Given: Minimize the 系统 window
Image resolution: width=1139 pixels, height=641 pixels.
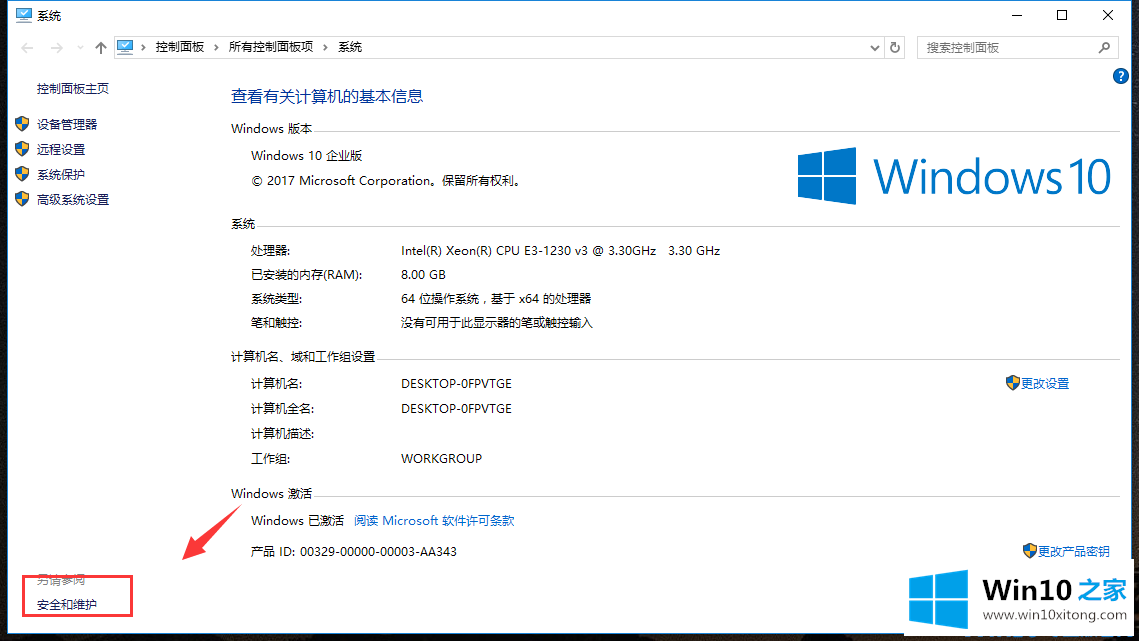Looking at the screenshot, I should pyautogui.click(x=1017, y=15).
